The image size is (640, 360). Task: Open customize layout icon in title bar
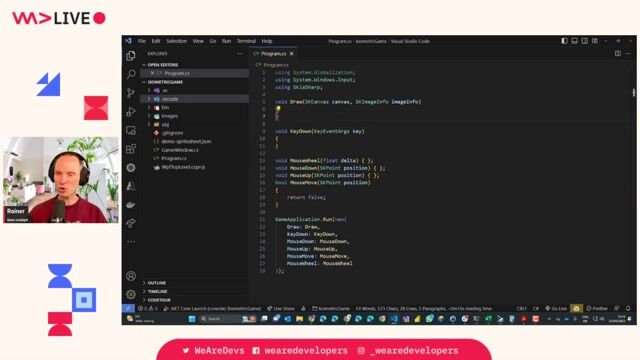point(595,41)
